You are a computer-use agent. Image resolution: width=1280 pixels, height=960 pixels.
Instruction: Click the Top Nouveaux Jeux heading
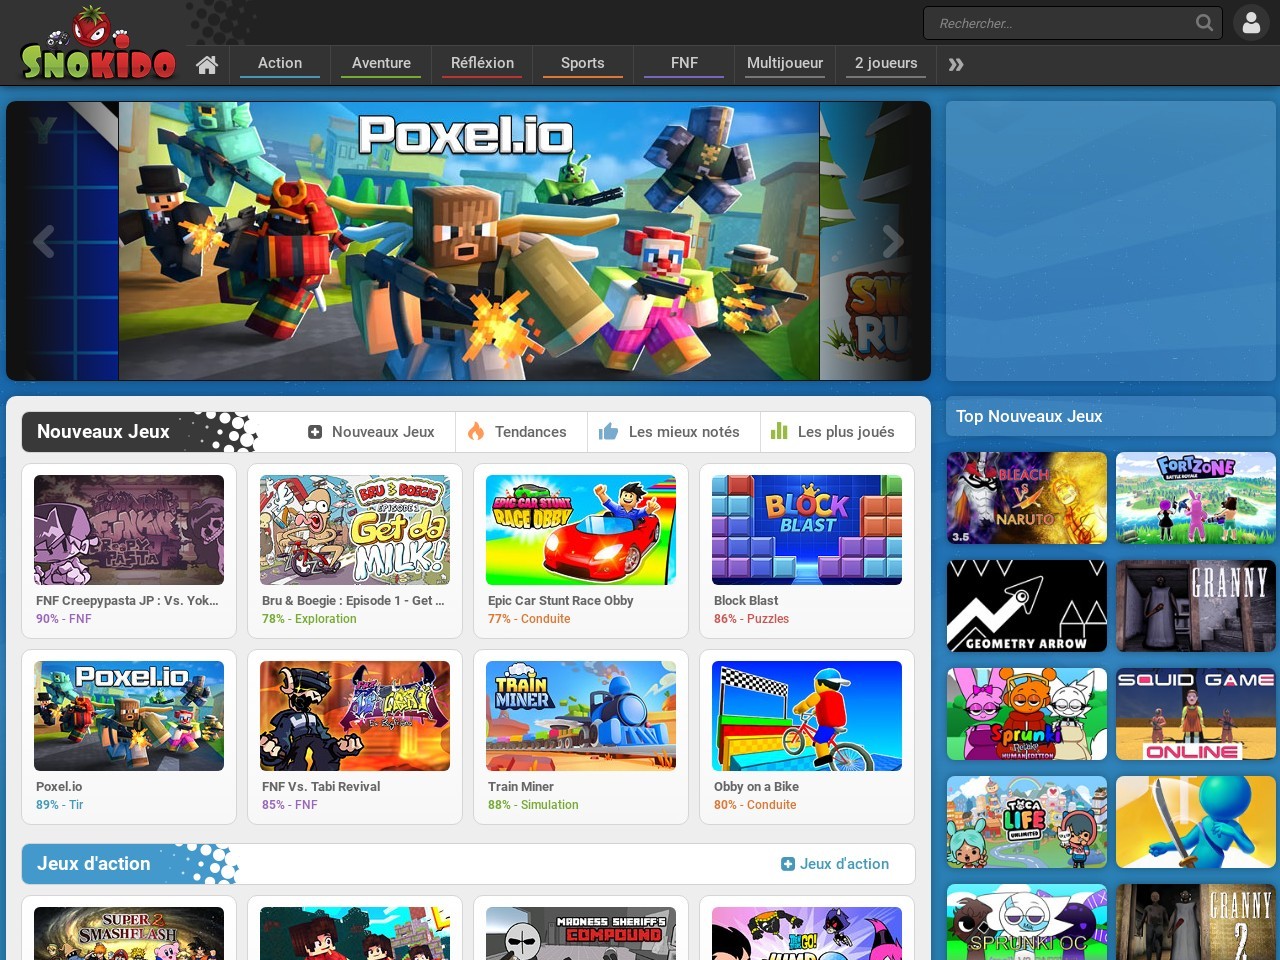(x=1029, y=416)
